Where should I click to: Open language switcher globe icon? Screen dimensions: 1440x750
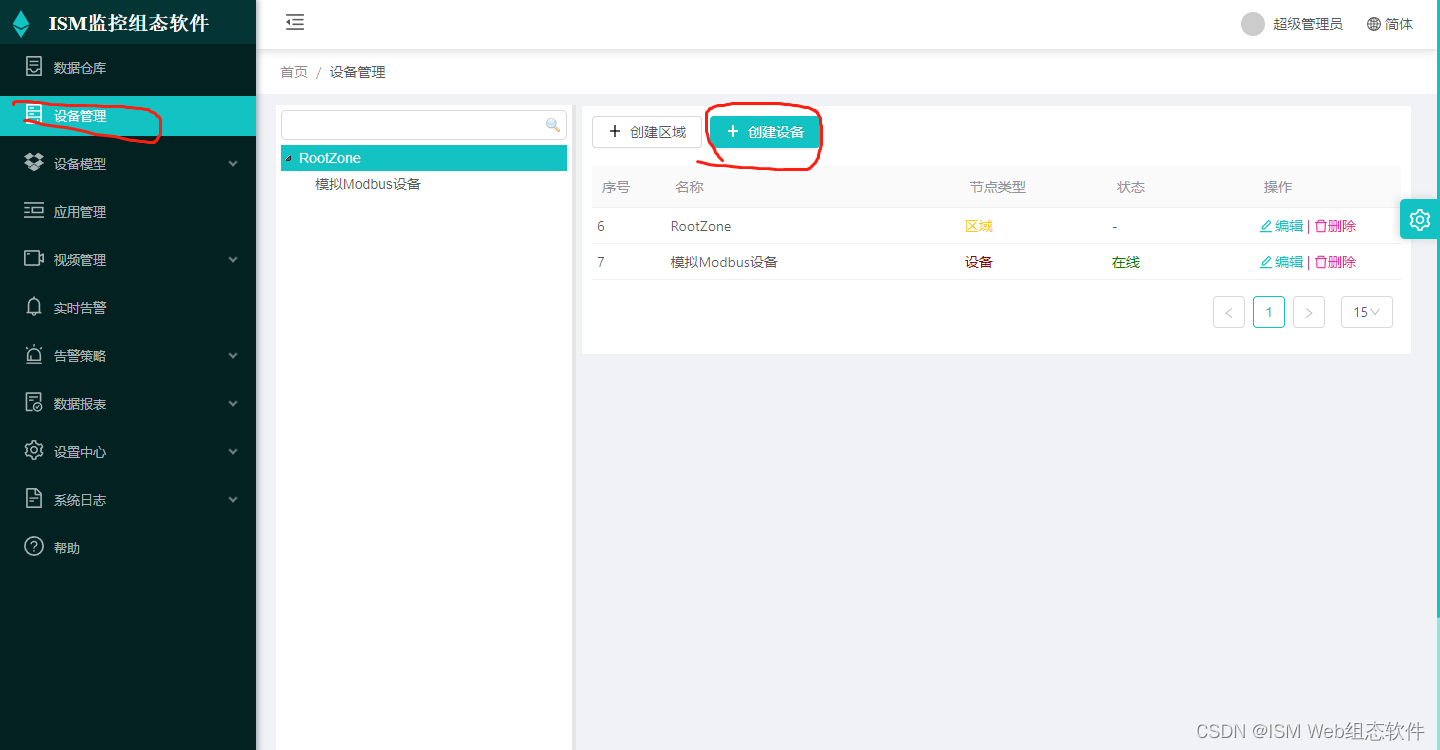coord(1374,24)
